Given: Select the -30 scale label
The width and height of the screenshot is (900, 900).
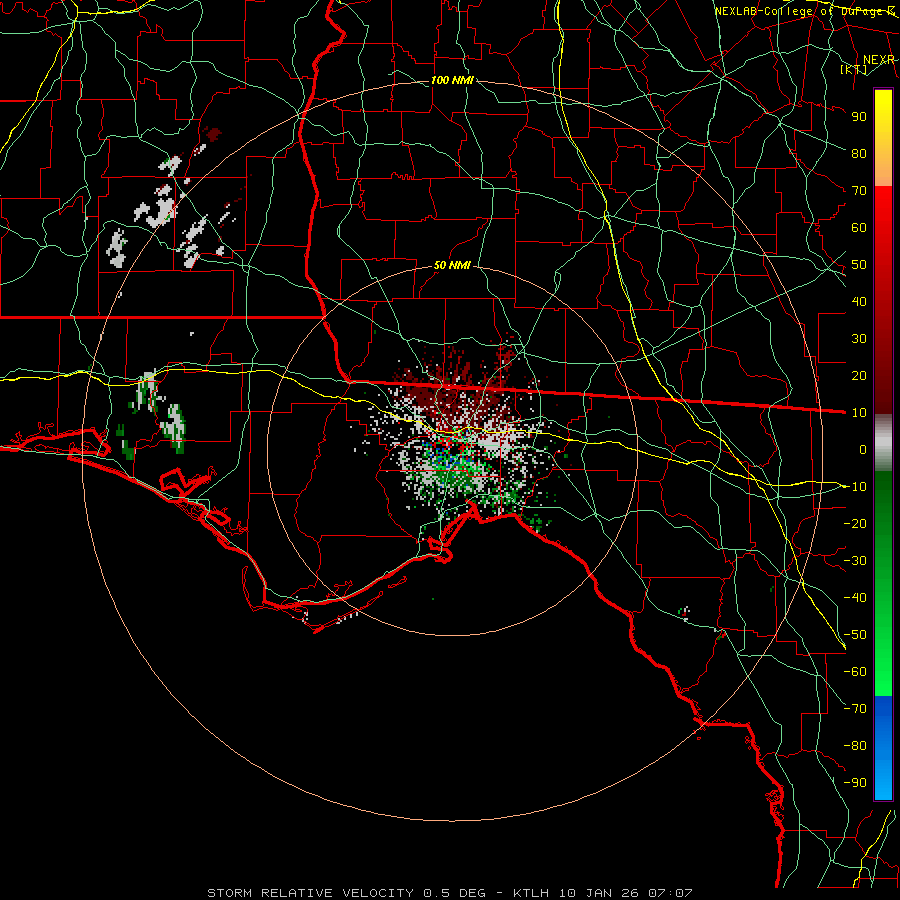Looking at the screenshot, I should click(x=855, y=560).
